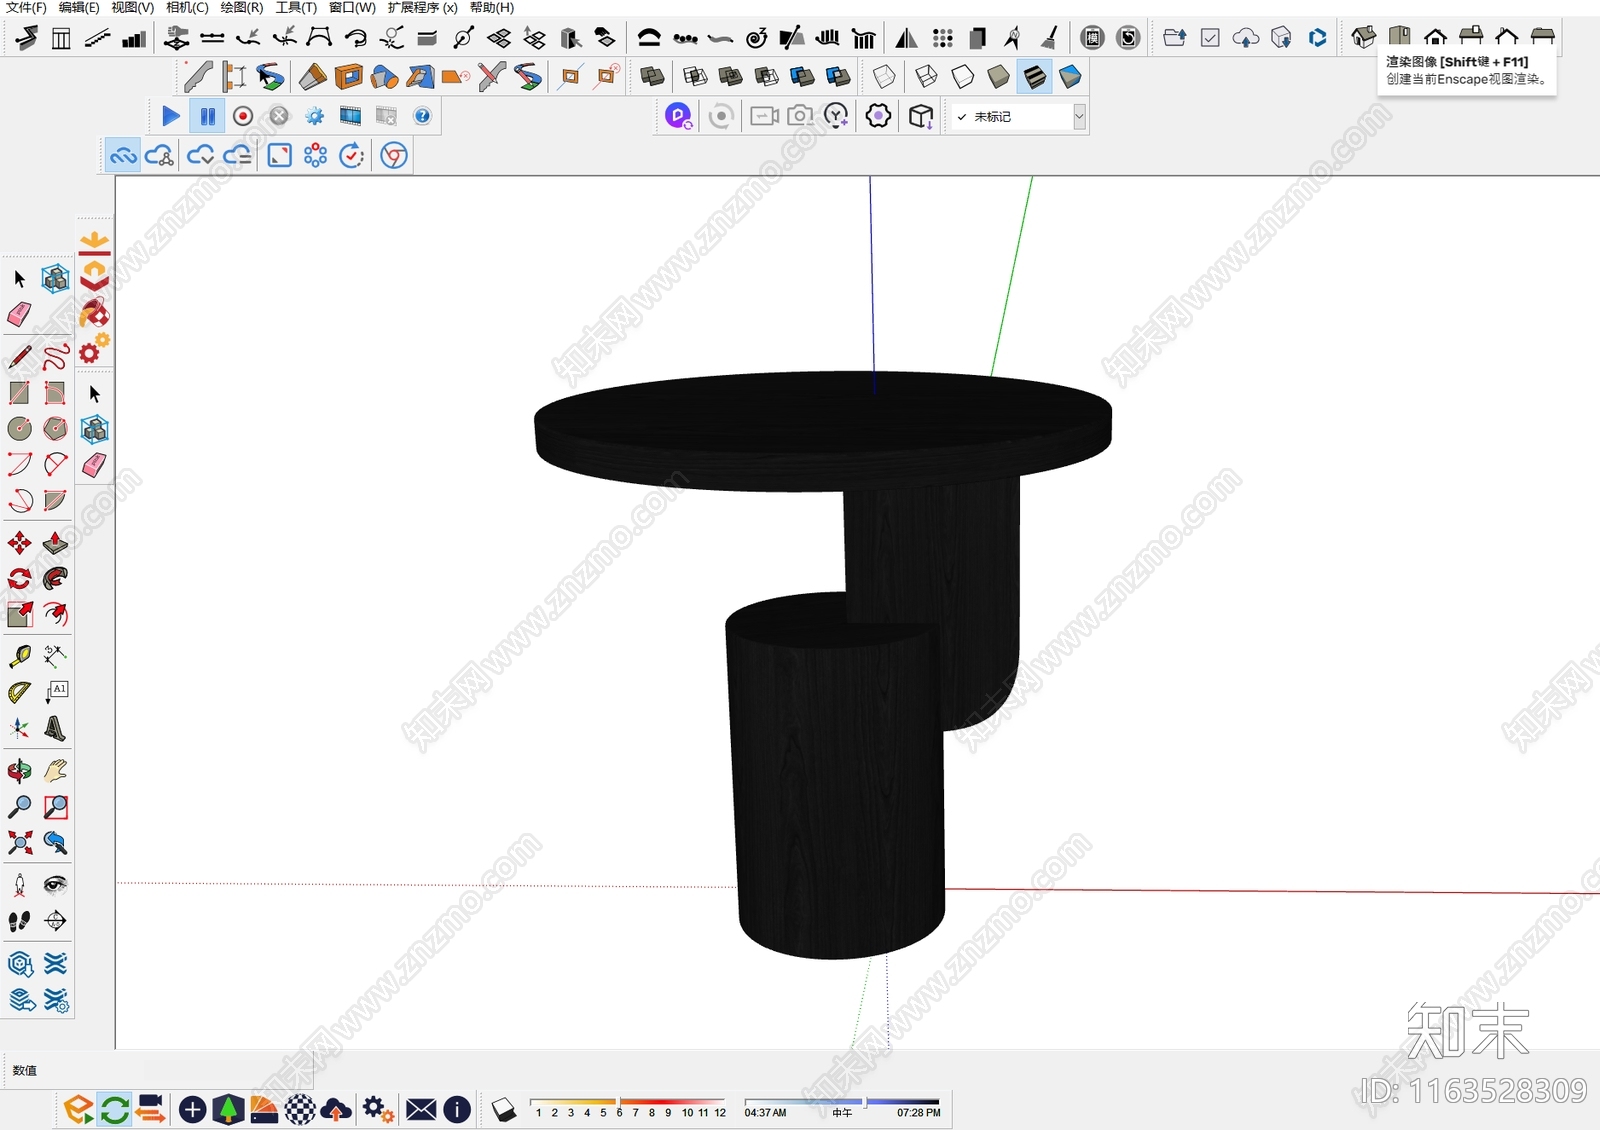Select the Section Plane tool
This screenshot has width=1600, height=1130.
(55, 920)
